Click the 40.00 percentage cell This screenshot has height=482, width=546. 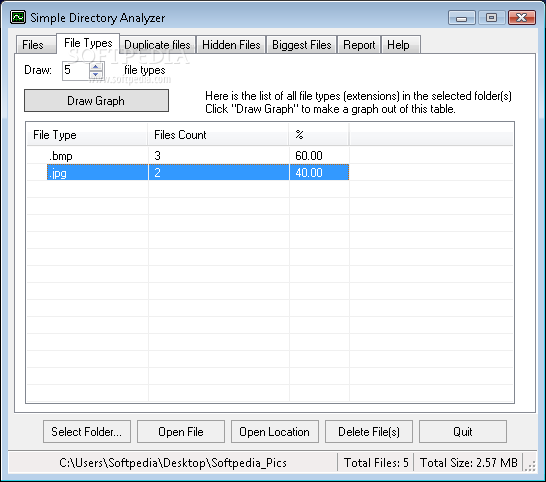point(319,172)
